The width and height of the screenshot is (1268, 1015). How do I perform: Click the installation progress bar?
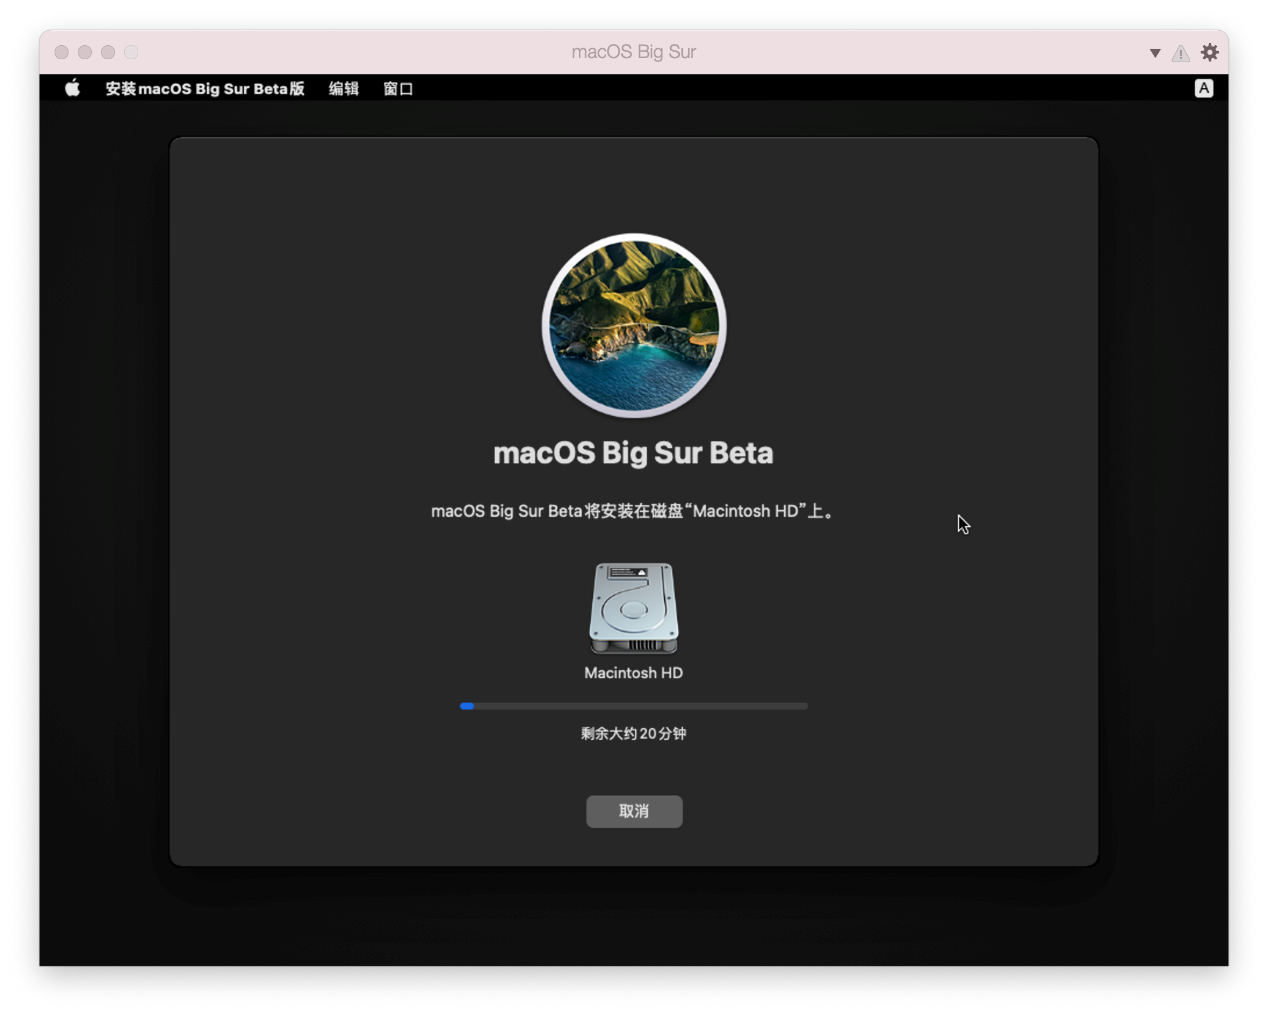point(634,706)
